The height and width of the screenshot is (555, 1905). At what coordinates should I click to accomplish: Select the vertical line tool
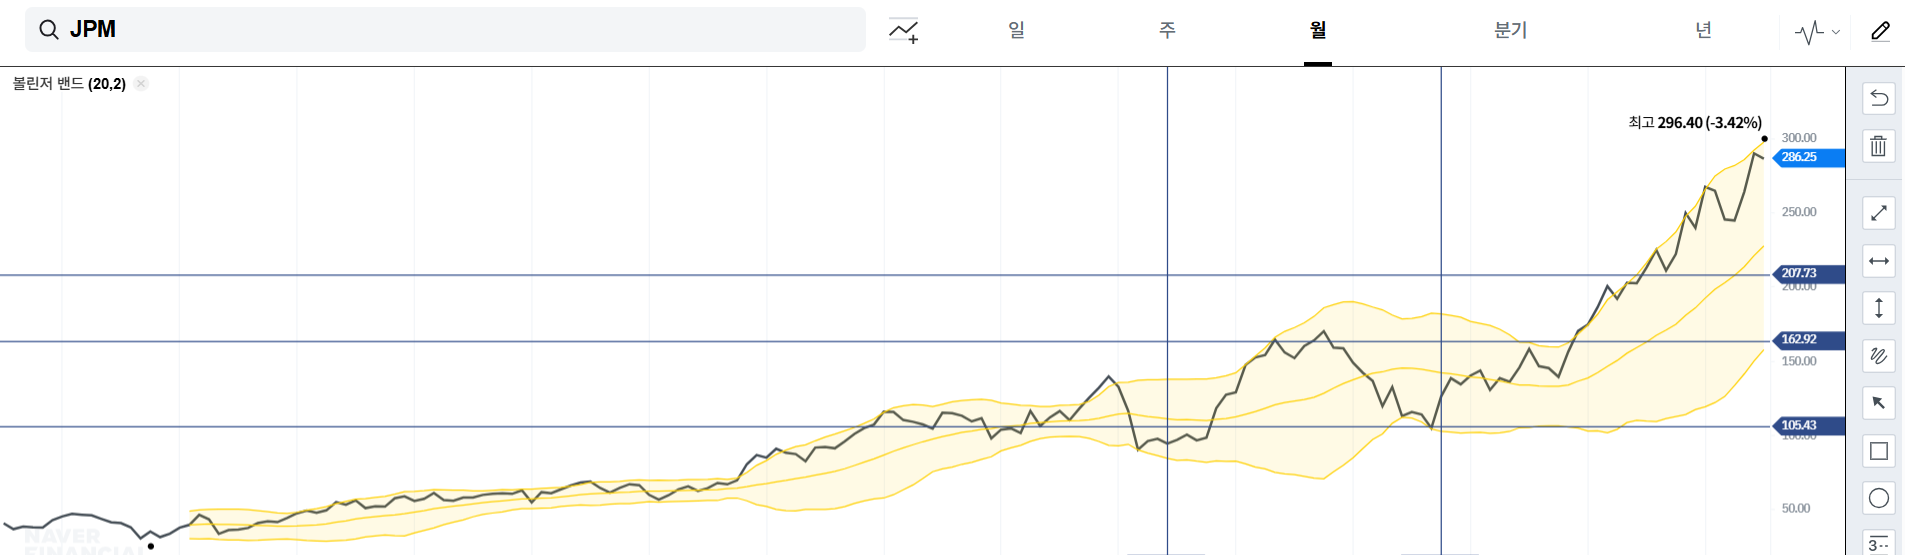point(1879,308)
